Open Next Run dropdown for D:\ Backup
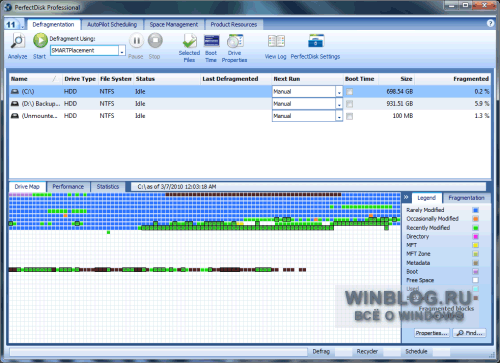Image resolution: width=500 pixels, height=363 pixels. tap(339, 104)
